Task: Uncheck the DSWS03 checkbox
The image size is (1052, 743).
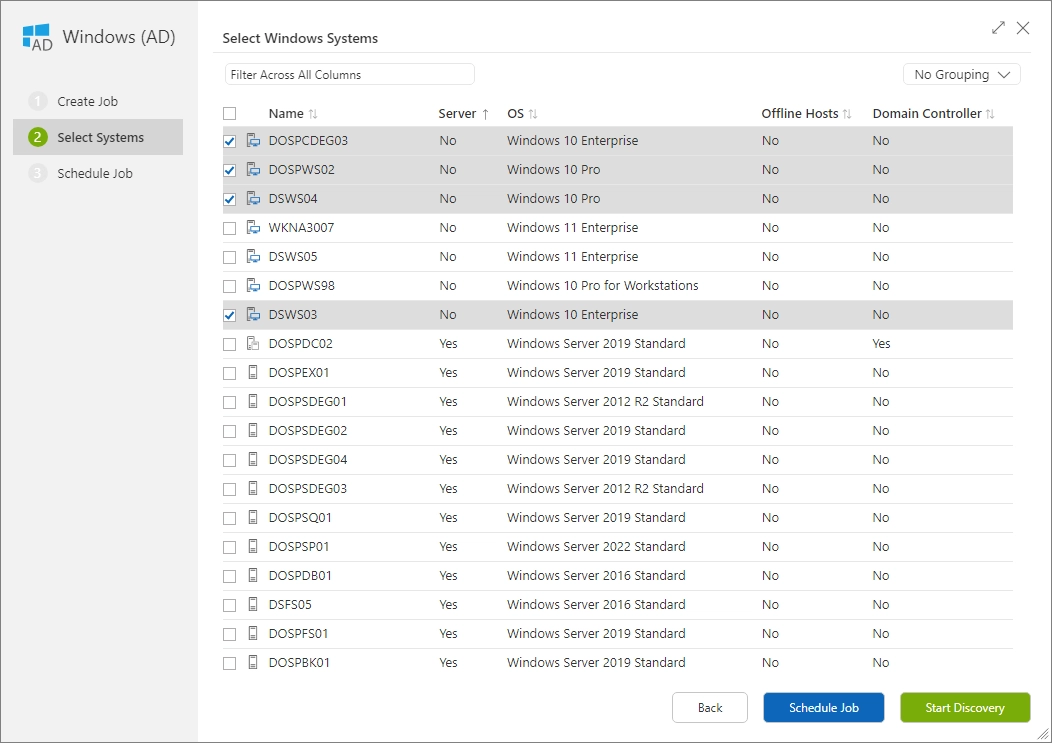Action: pyautogui.click(x=229, y=315)
